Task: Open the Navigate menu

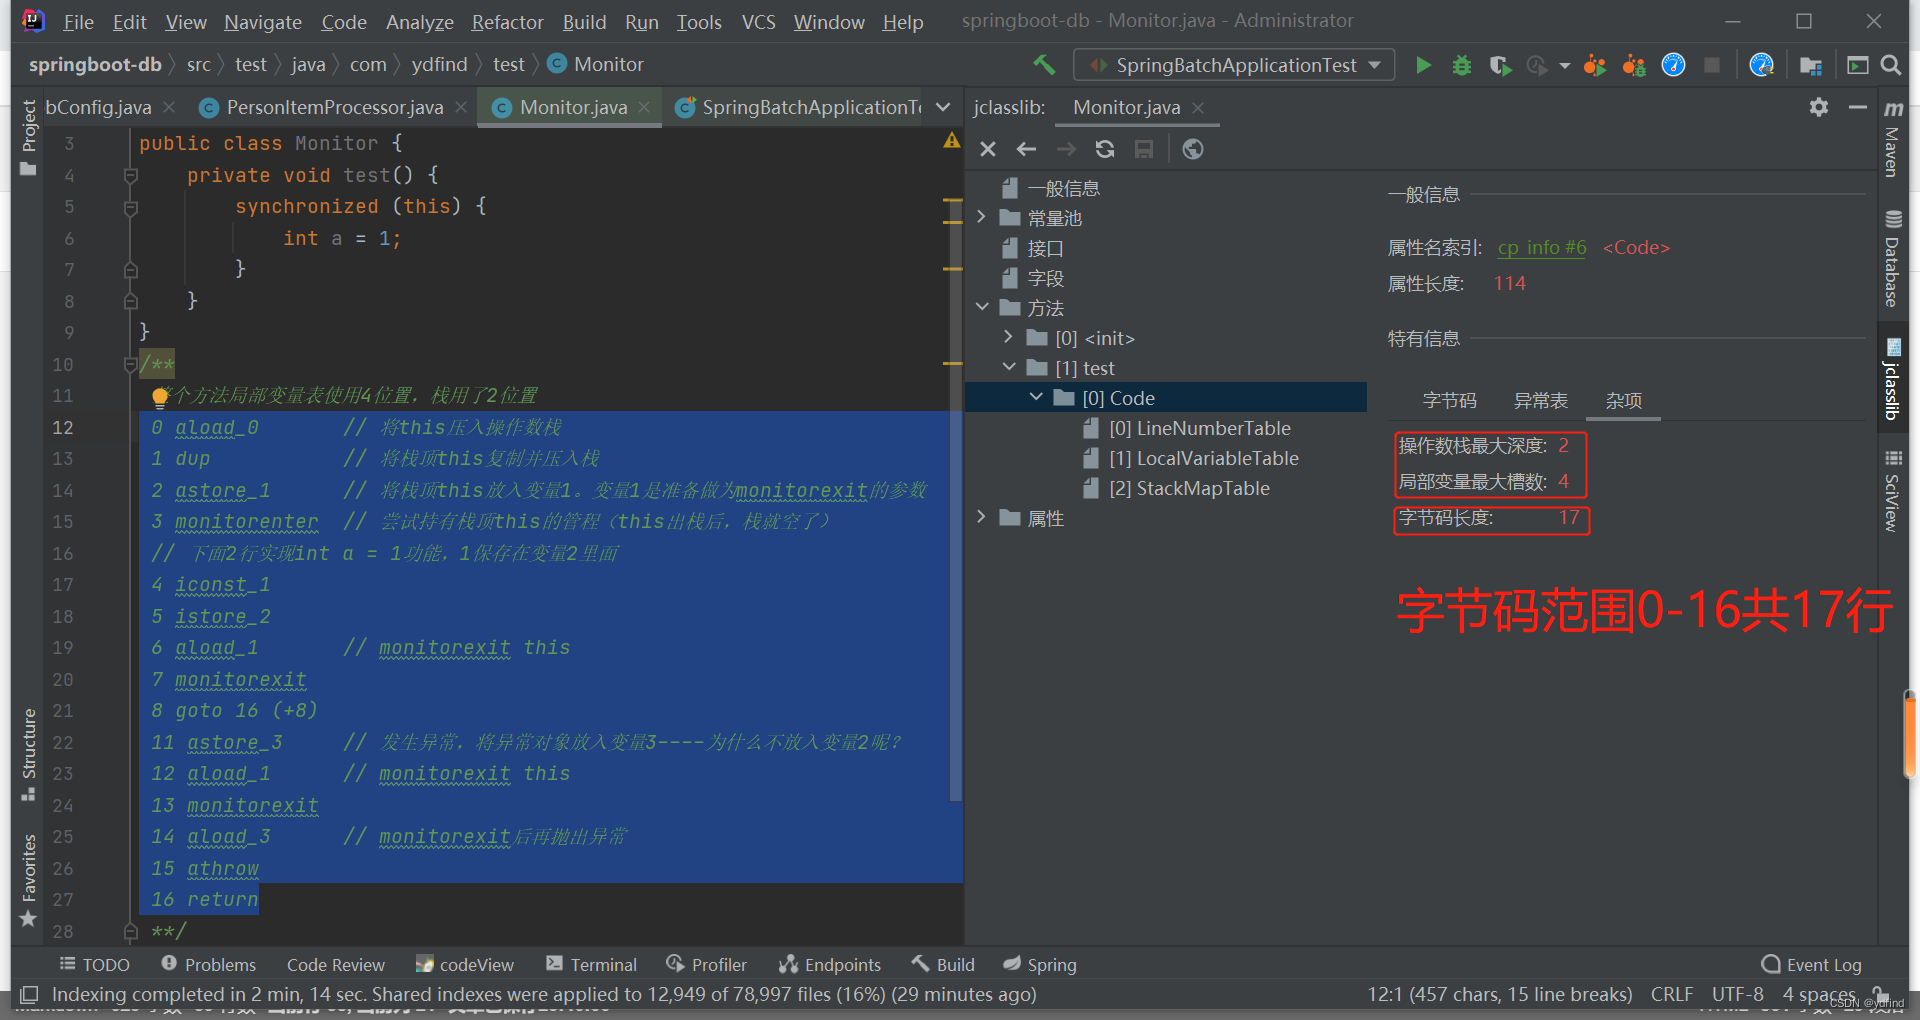Action: [x=263, y=22]
